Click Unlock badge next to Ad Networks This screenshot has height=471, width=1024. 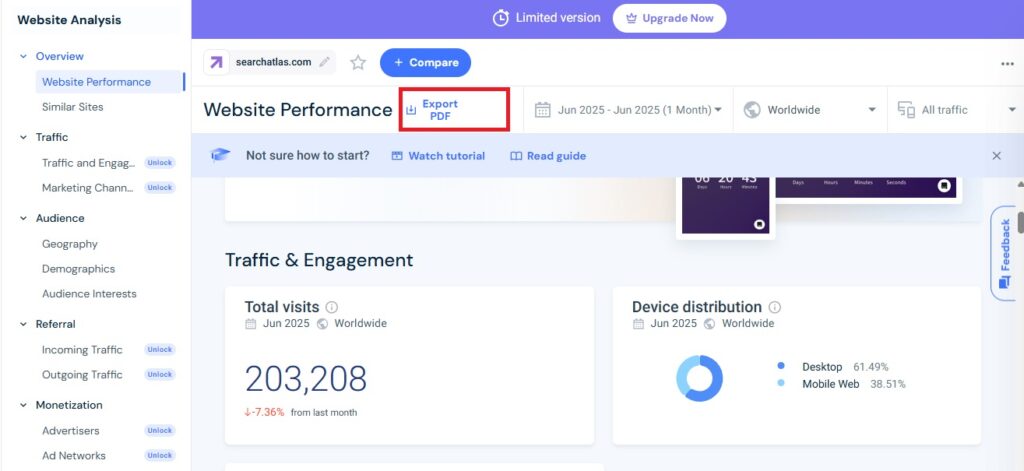point(159,455)
